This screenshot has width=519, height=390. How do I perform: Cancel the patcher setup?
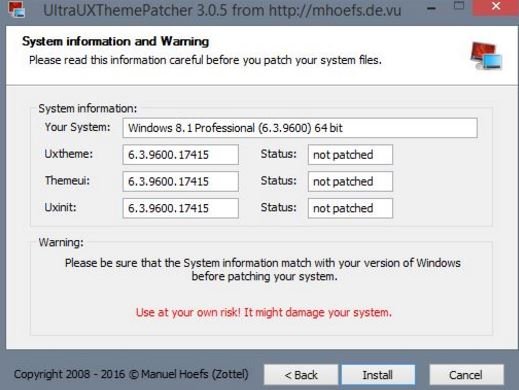pyautogui.click(x=466, y=375)
